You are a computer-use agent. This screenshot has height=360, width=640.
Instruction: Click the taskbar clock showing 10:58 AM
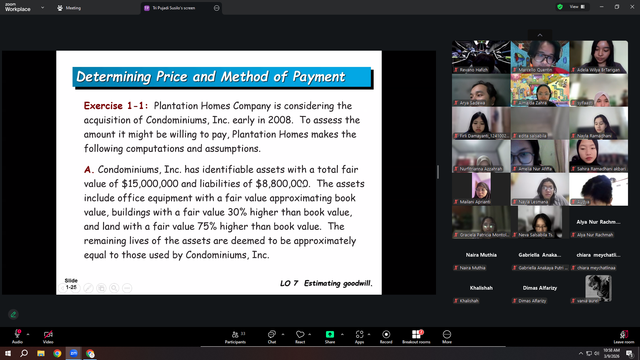tap(611, 353)
